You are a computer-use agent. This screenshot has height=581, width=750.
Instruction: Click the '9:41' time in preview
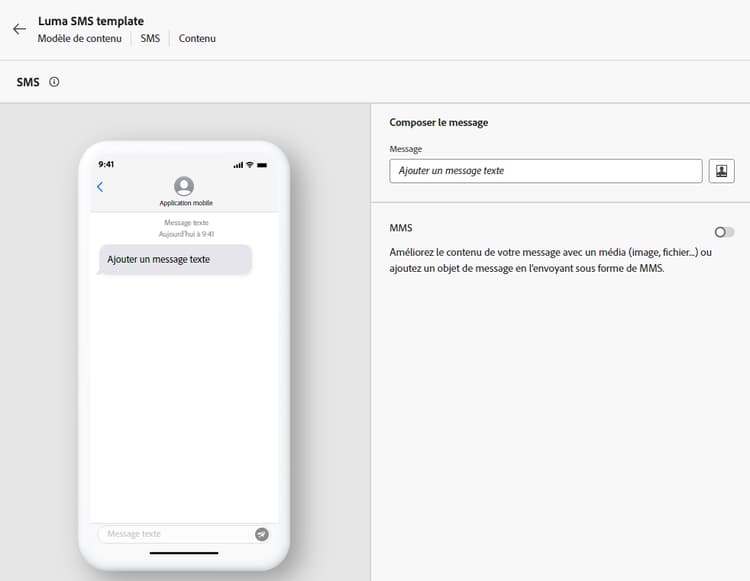click(x=106, y=164)
